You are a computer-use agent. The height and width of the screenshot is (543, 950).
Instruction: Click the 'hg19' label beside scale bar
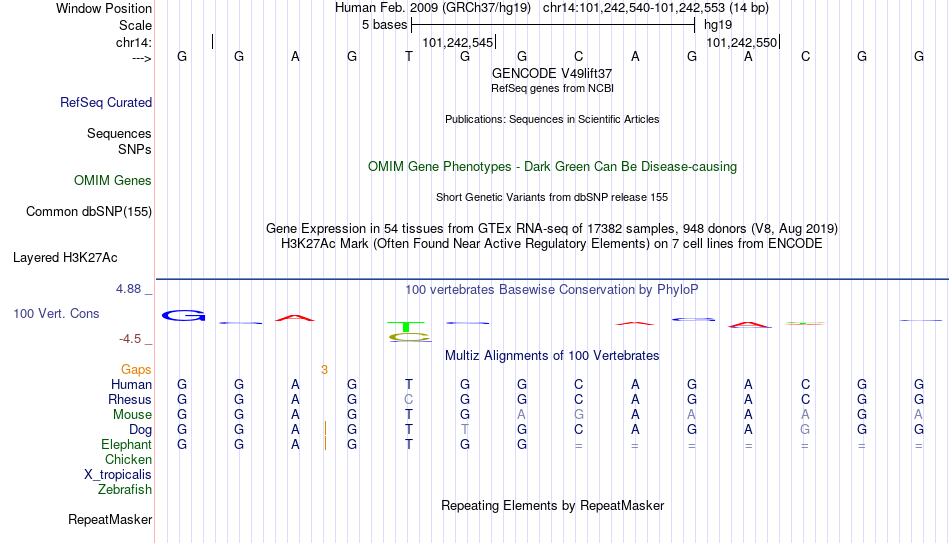[718, 25]
